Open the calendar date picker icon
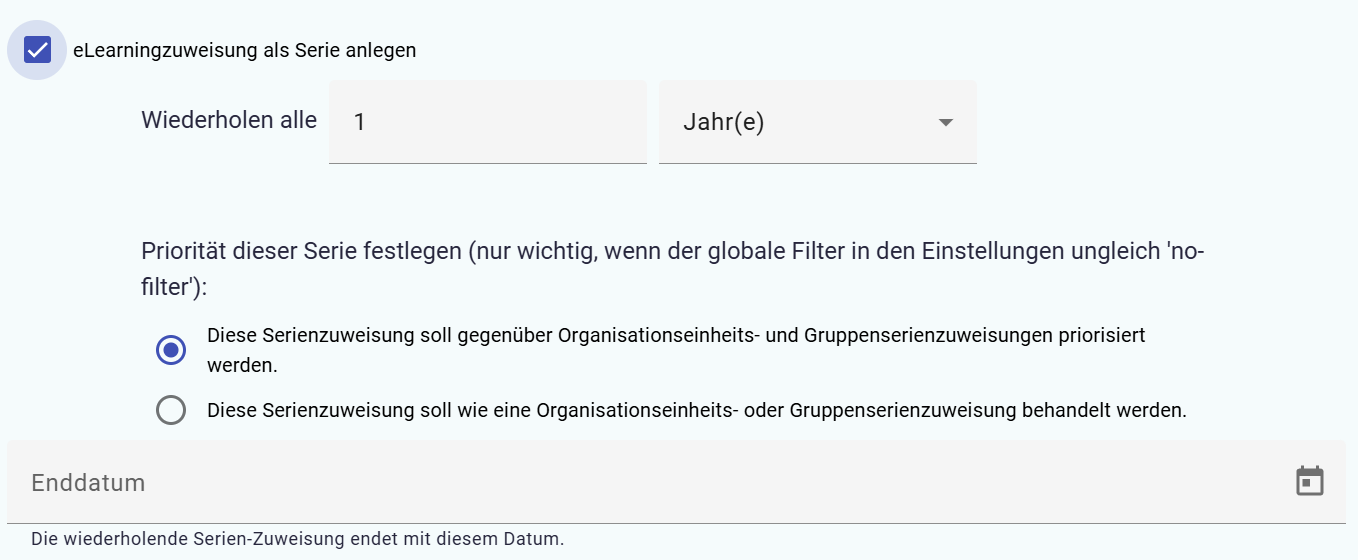 click(x=1309, y=481)
